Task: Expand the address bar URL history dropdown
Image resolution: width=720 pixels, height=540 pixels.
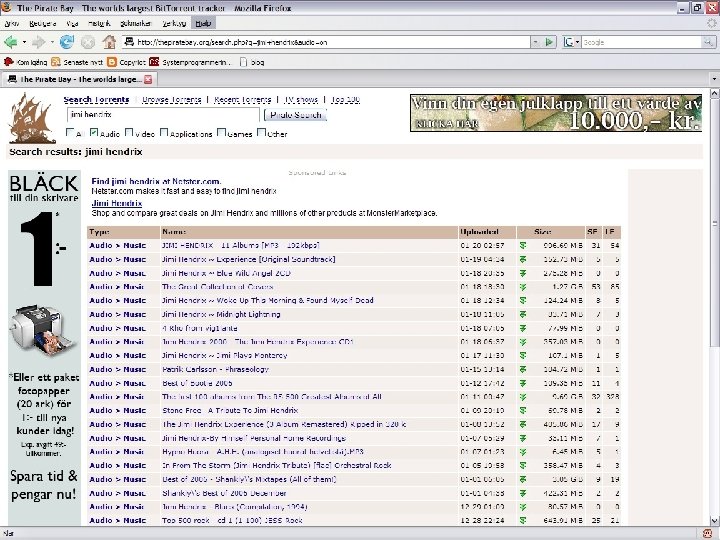Action: [x=536, y=42]
